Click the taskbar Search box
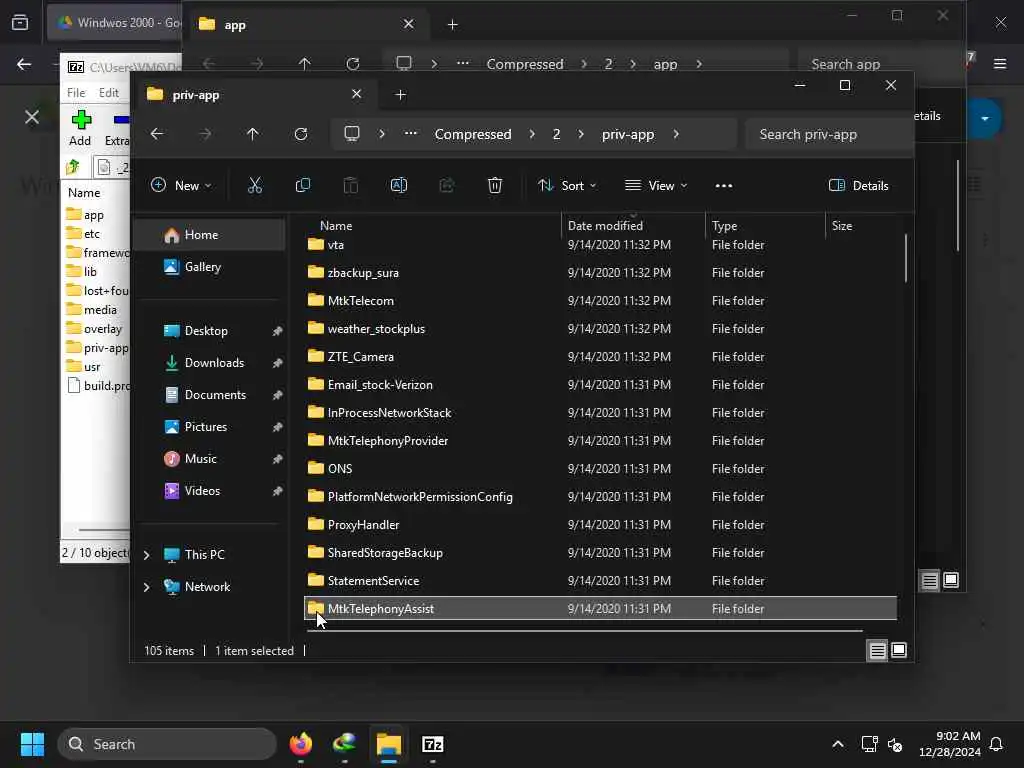Screen dimensions: 1024x768 [x=167, y=744]
